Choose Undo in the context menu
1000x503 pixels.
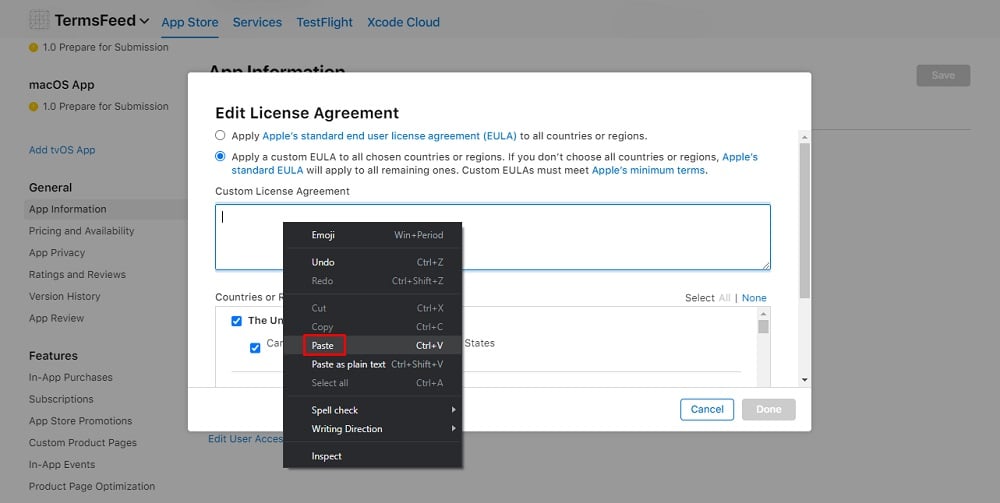point(372,262)
